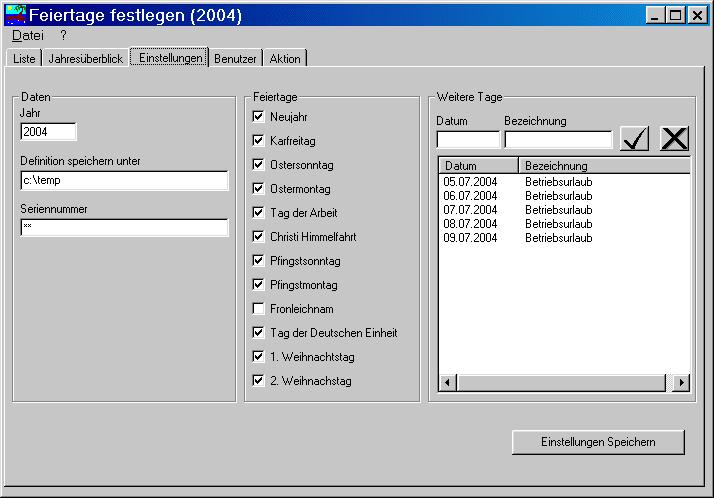Click the left scroll arrow of the list
The width and height of the screenshot is (714, 498).
[448, 382]
